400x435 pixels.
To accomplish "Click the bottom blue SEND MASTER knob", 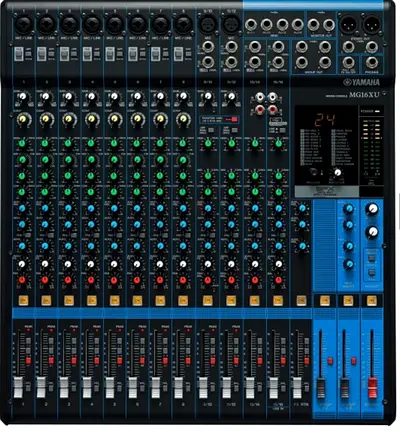I will click(x=349, y=265).
